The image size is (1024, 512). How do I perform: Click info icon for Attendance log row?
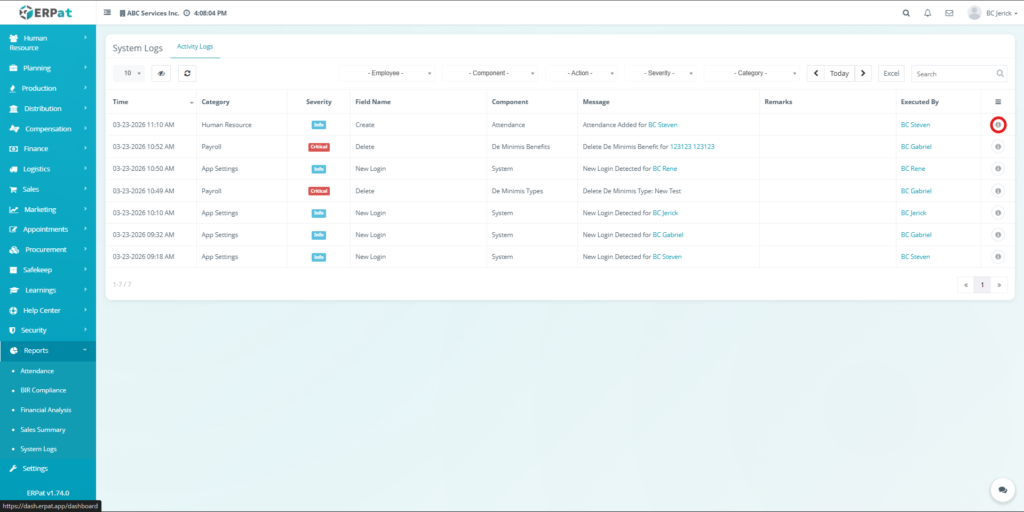coord(998,125)
